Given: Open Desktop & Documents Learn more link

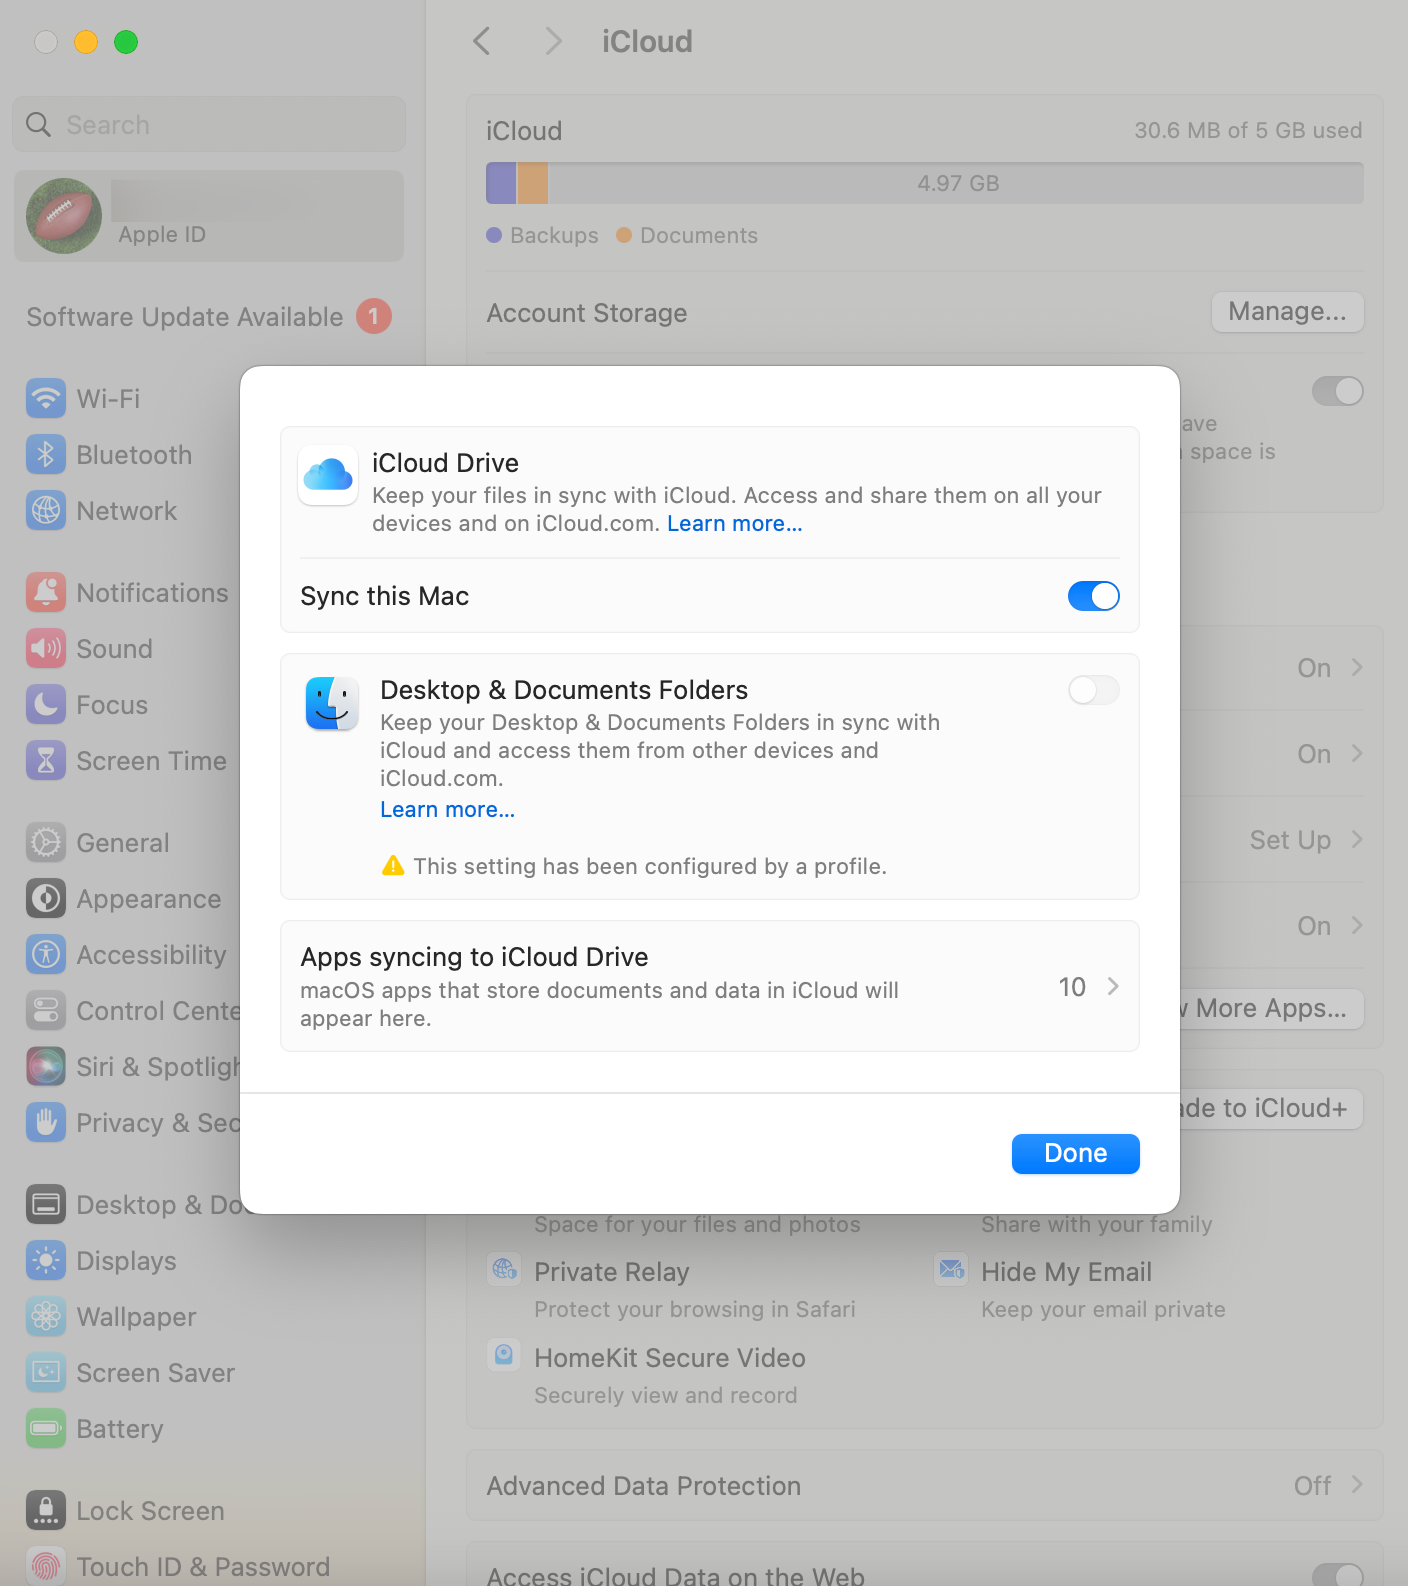Looking at the screenshot, I should point(448,809).
